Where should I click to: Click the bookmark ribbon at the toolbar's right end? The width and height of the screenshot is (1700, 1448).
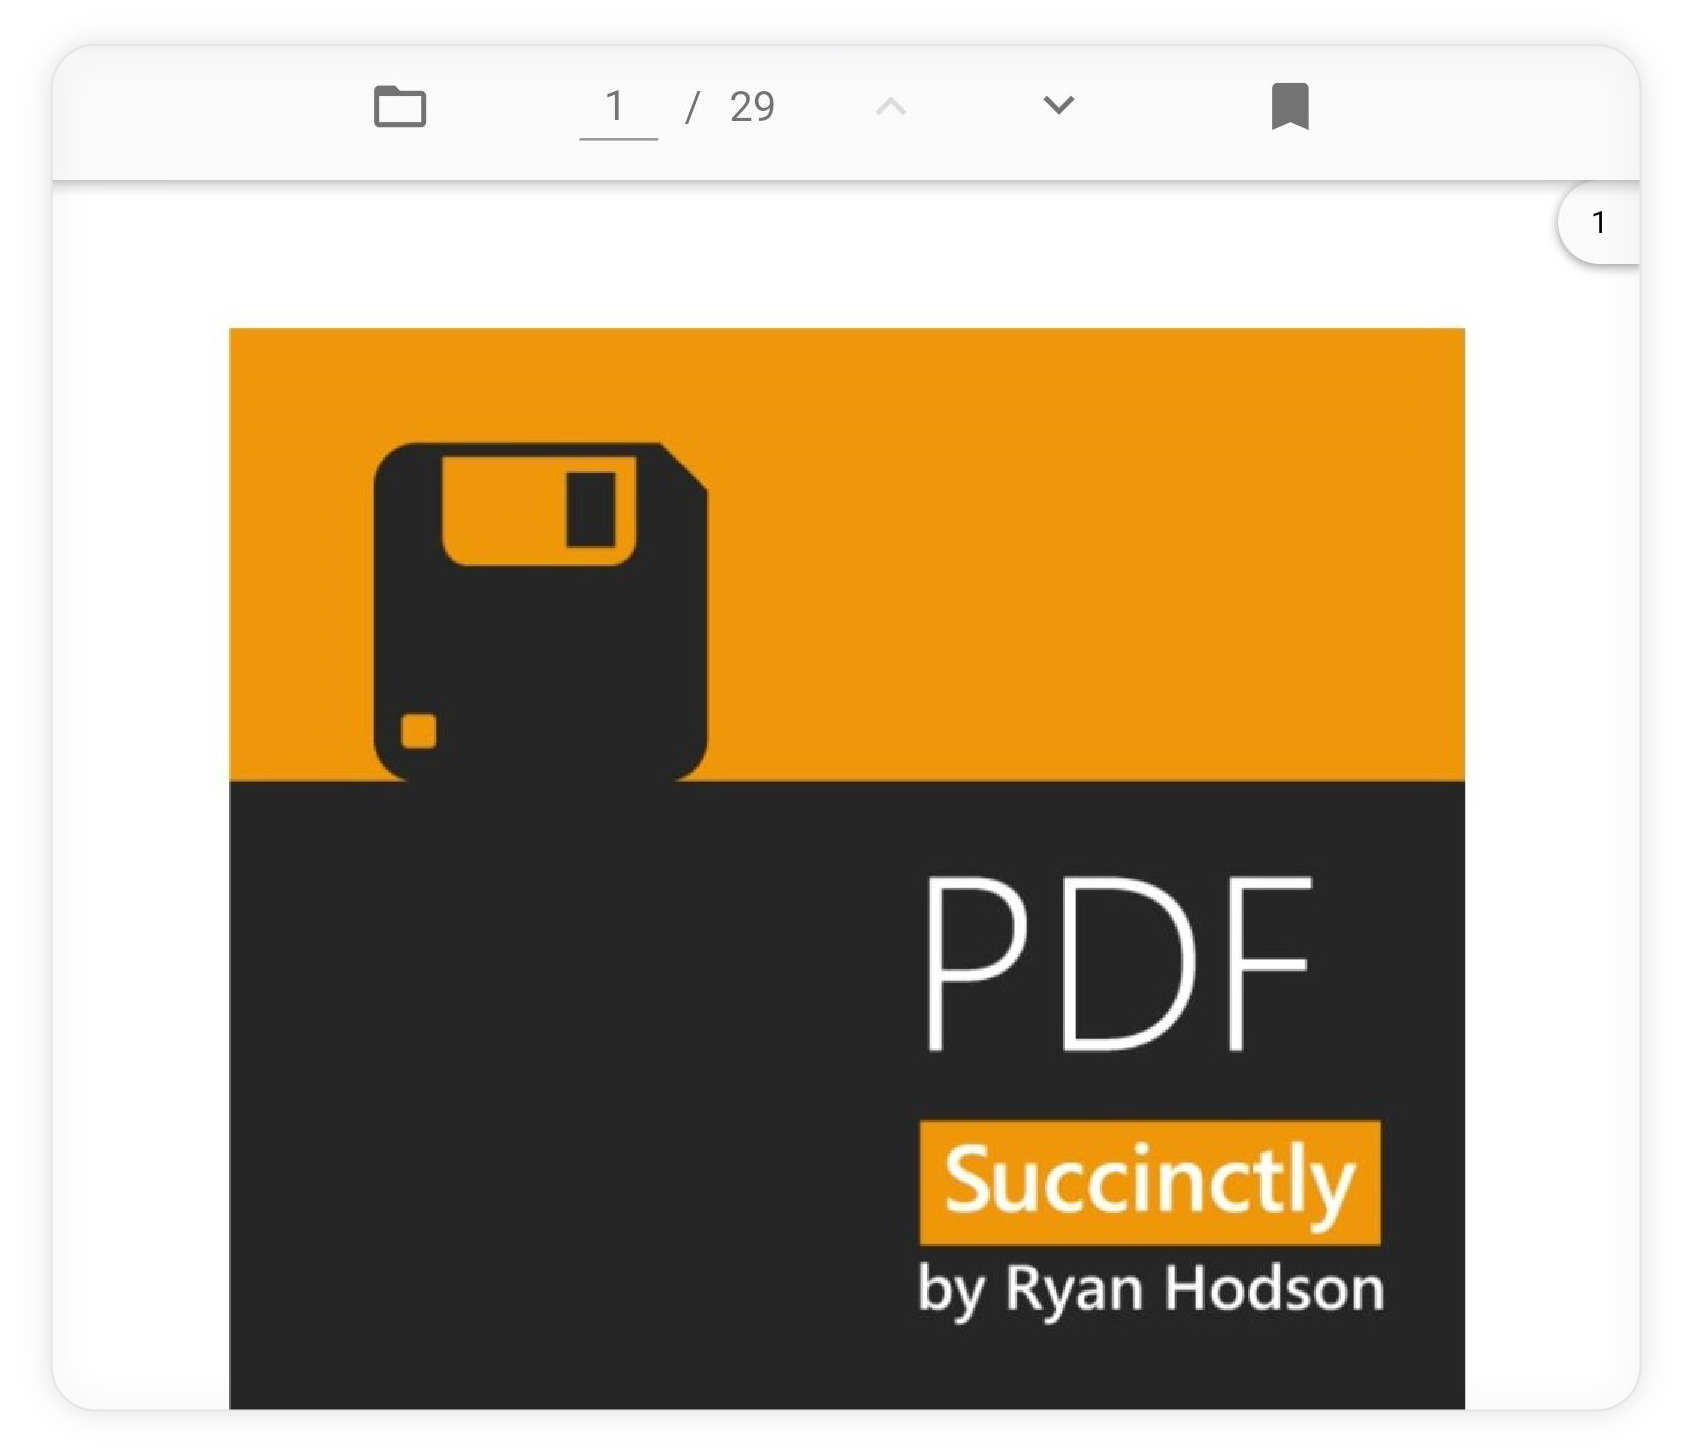click(1290, 105)
